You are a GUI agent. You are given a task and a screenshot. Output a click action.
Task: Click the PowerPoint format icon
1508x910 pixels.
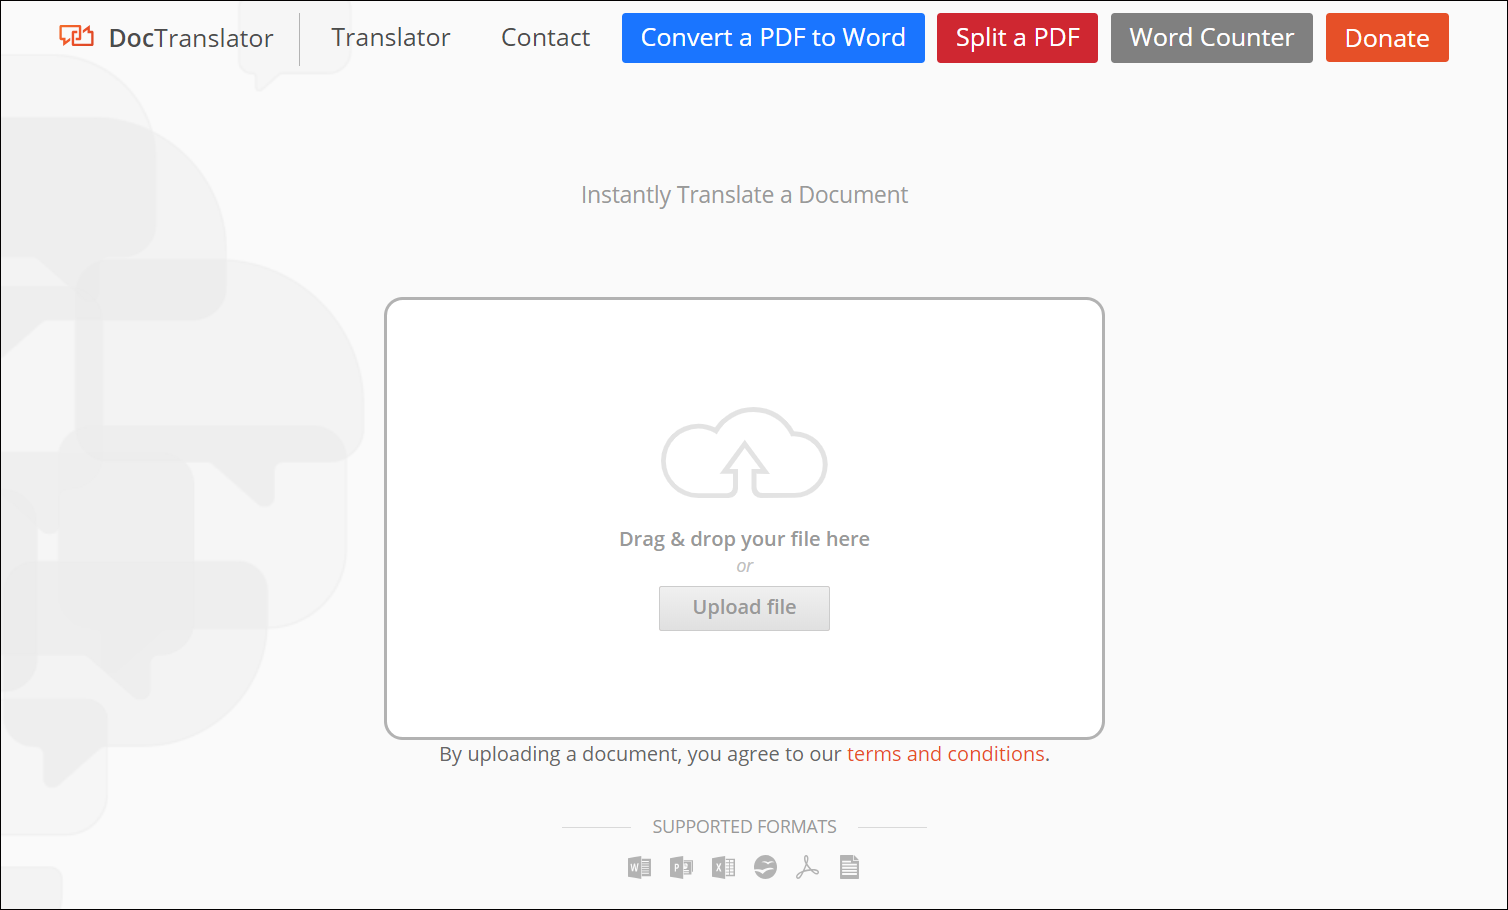(x=681, y=867)
